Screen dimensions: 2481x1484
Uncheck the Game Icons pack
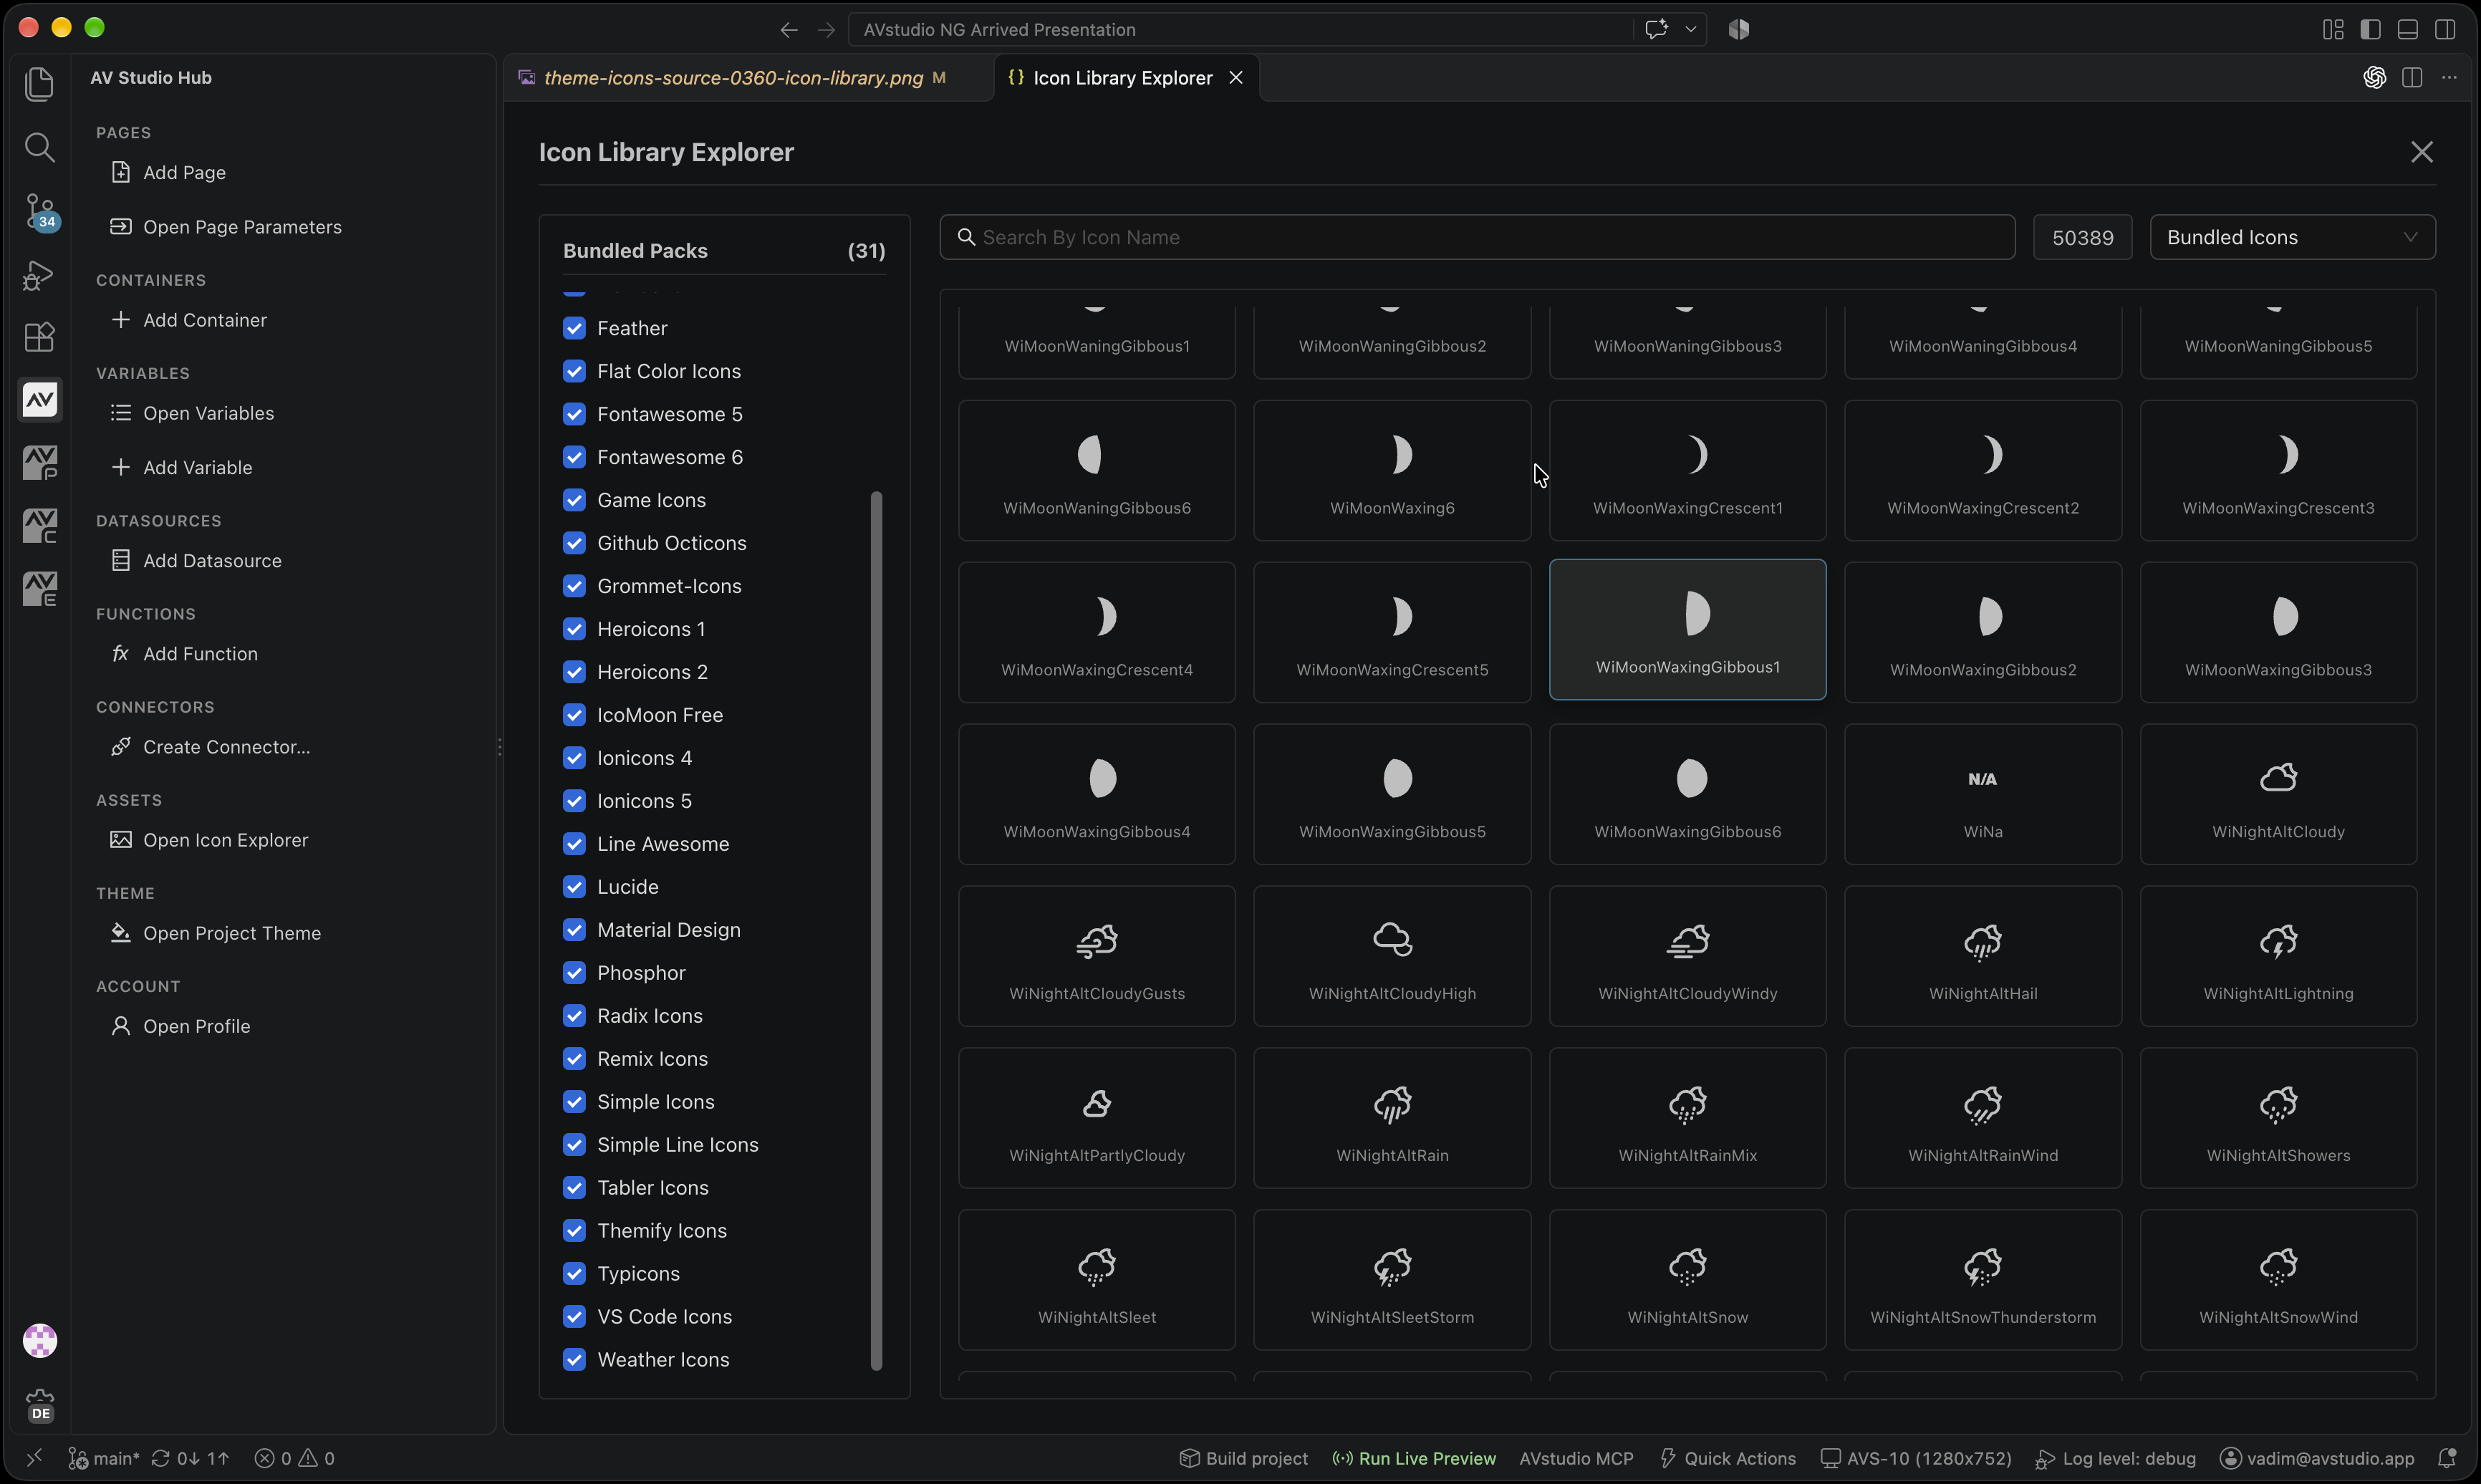pos(574,500)
